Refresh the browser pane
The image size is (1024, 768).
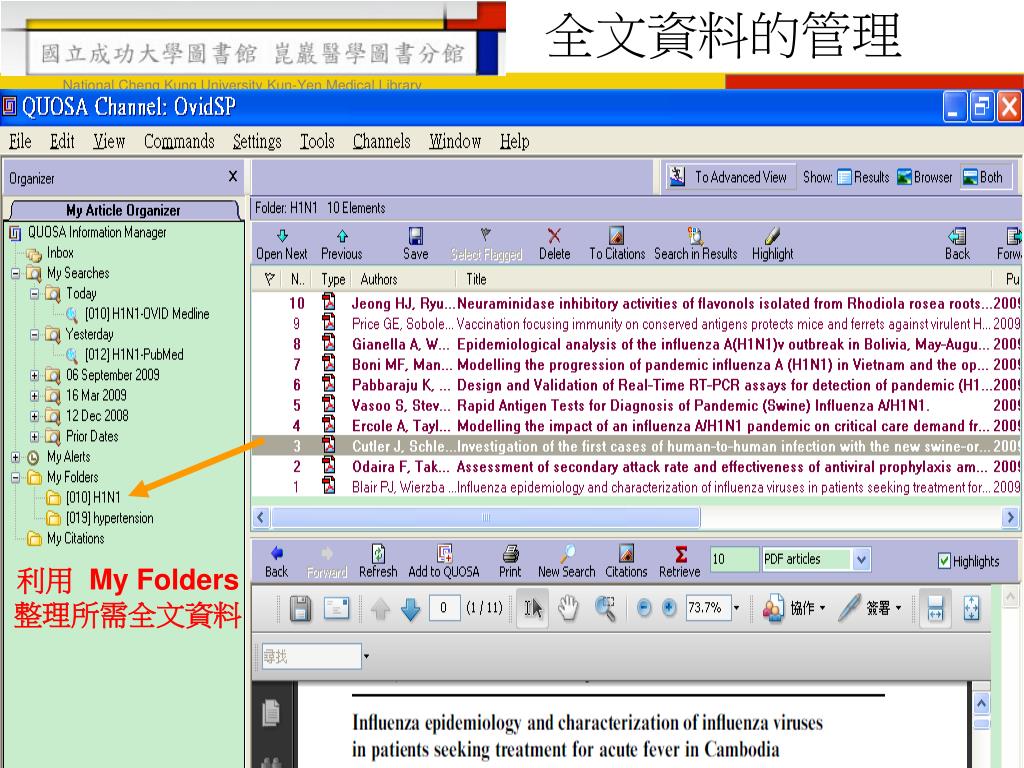click(378, 553)
